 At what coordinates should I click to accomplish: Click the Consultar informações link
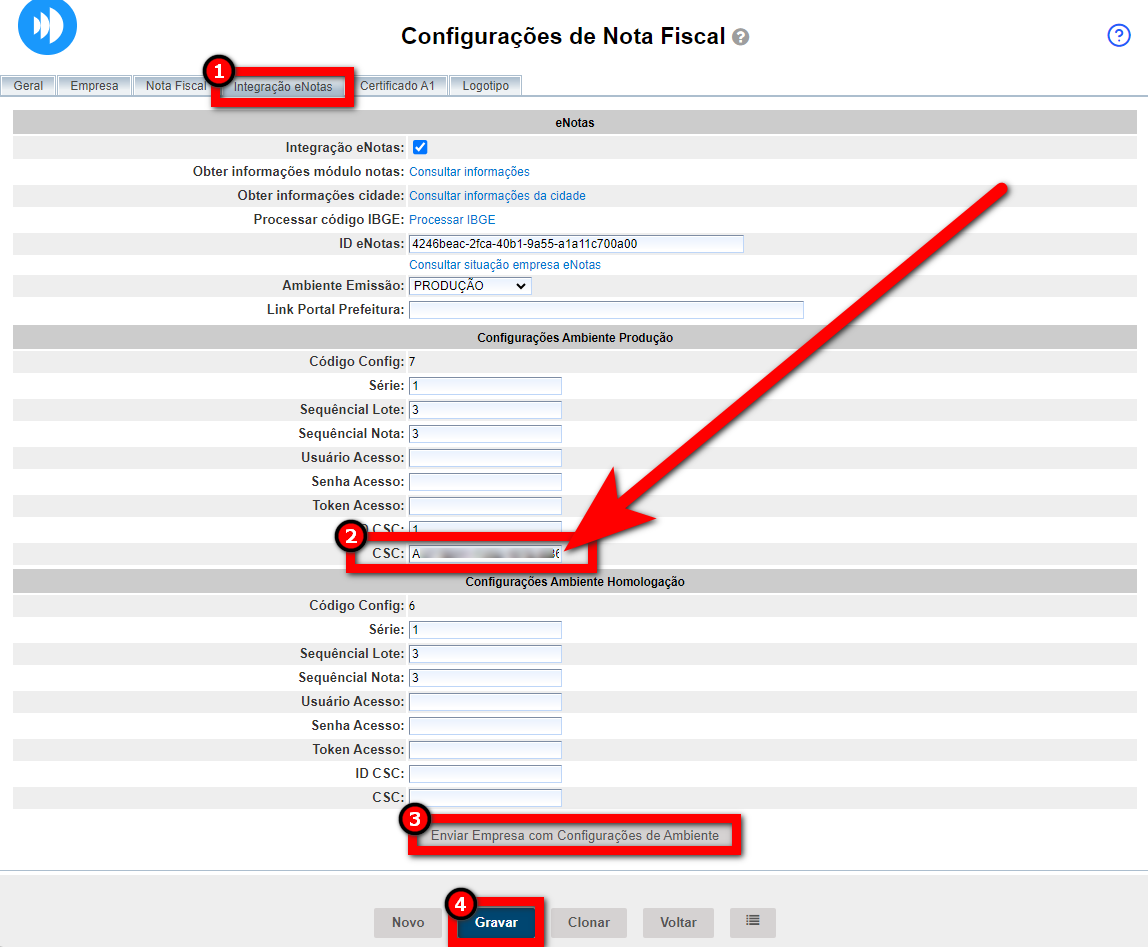[469, 172]
